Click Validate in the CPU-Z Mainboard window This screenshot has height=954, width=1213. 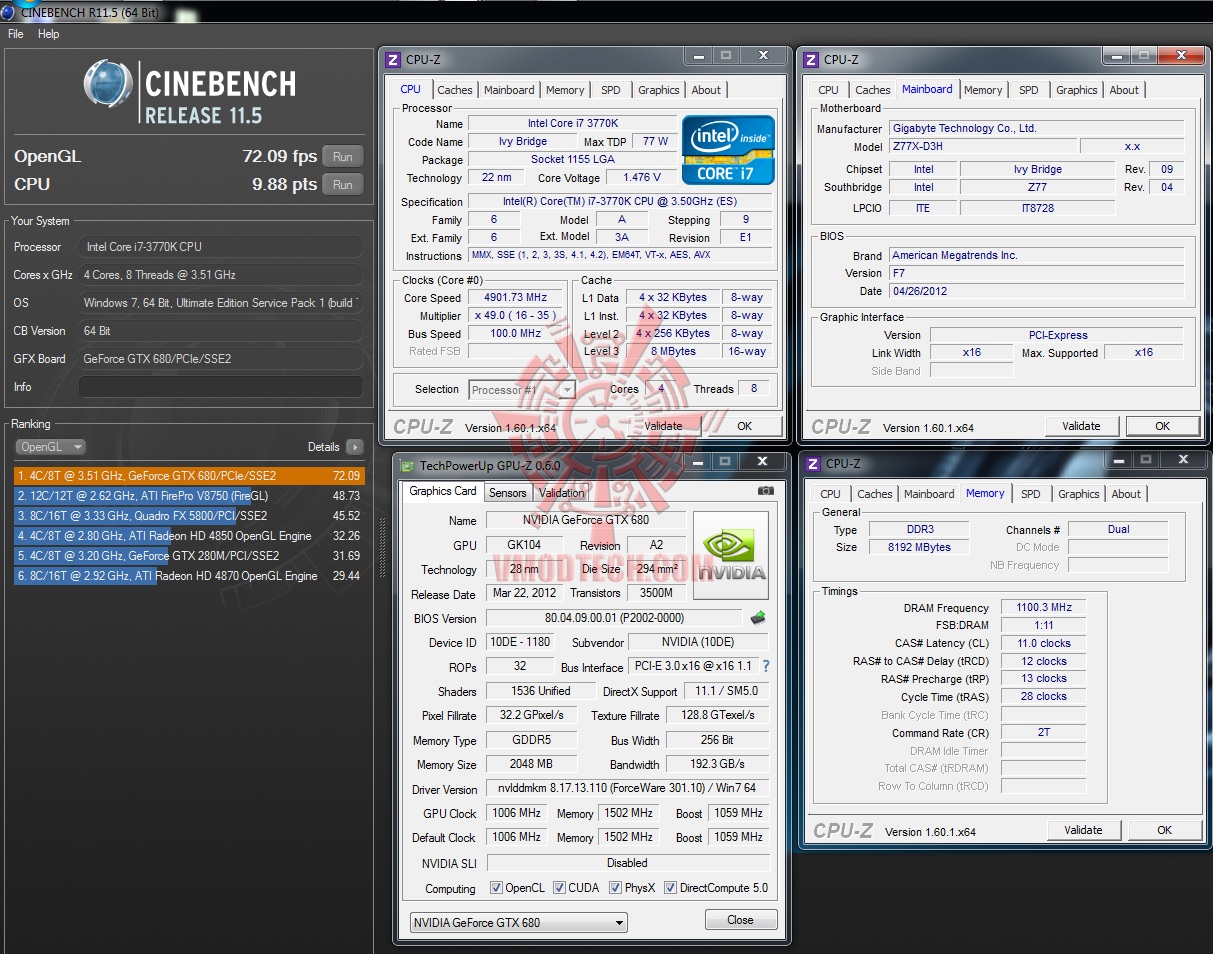pyautogui.click(x=1081, y=426)
